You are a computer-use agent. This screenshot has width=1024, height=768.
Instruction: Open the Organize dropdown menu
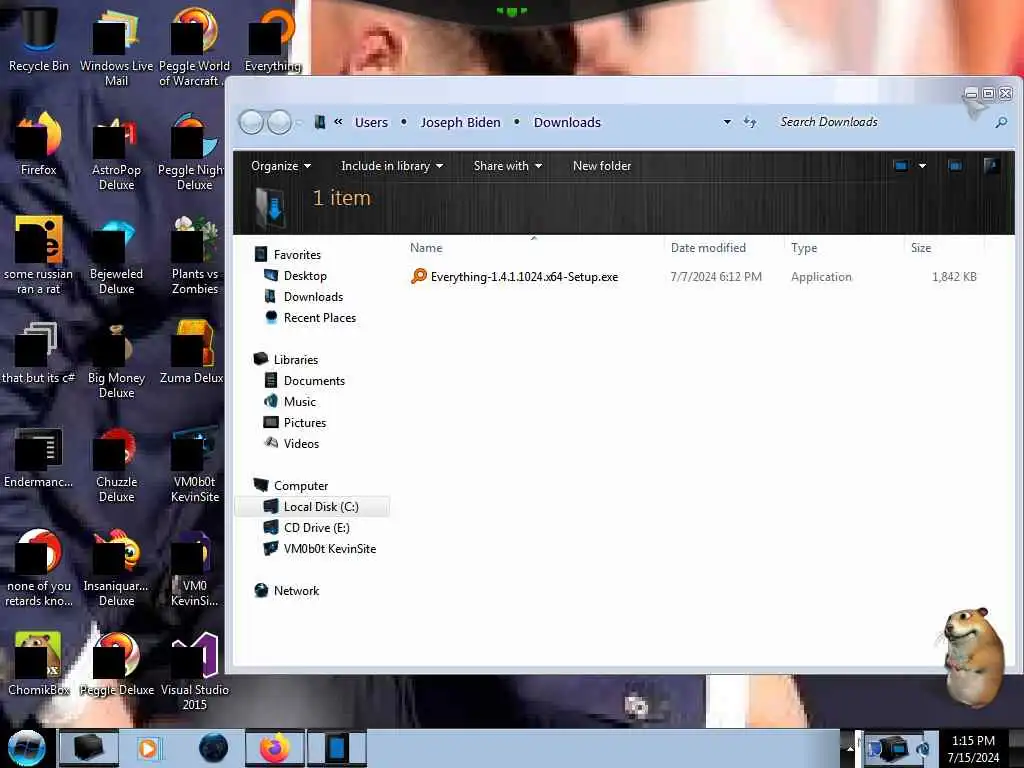[x=281, y=166]
